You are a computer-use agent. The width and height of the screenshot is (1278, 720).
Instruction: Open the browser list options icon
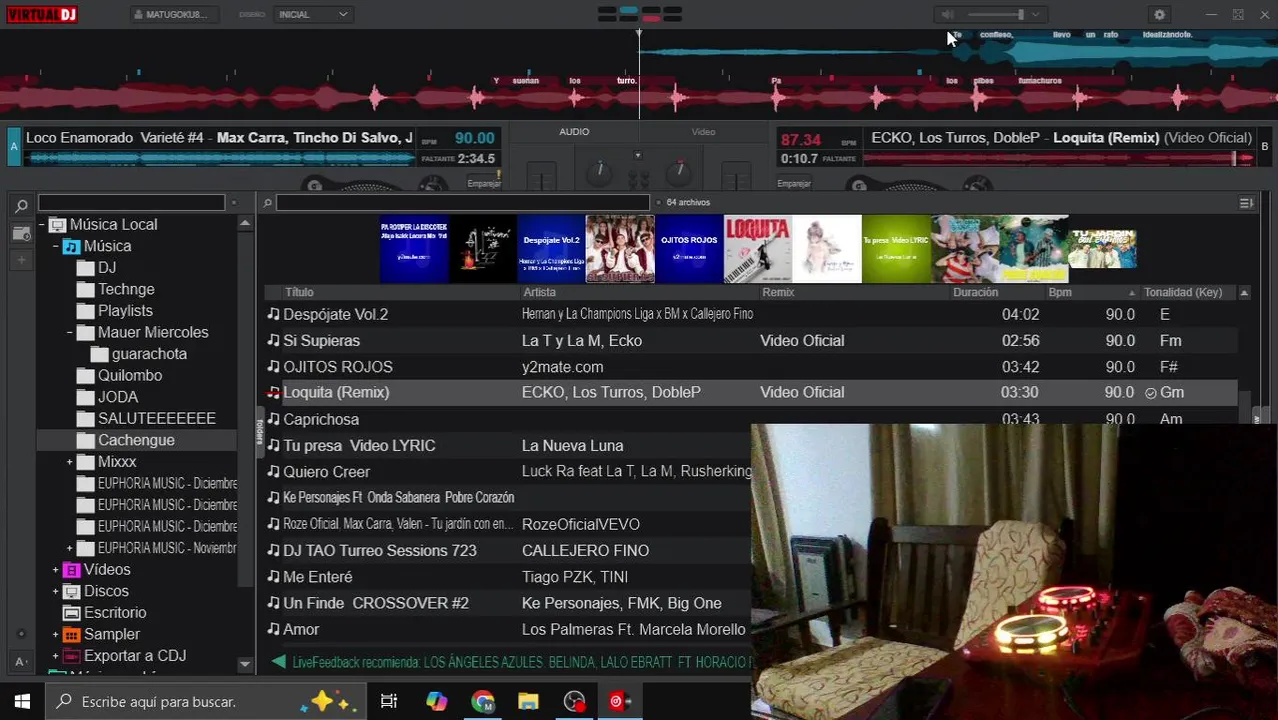1246,203
